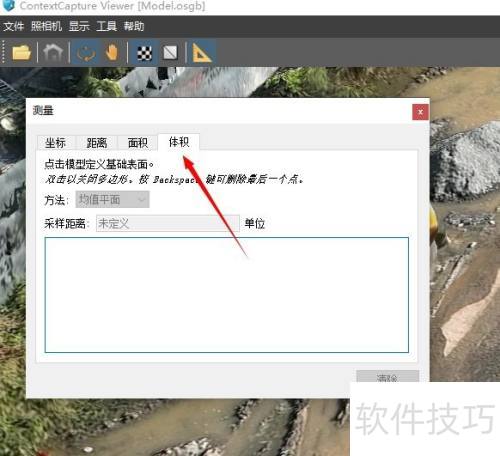
Task: Click the triangle ruler measure tool
Action: point(201,53)
